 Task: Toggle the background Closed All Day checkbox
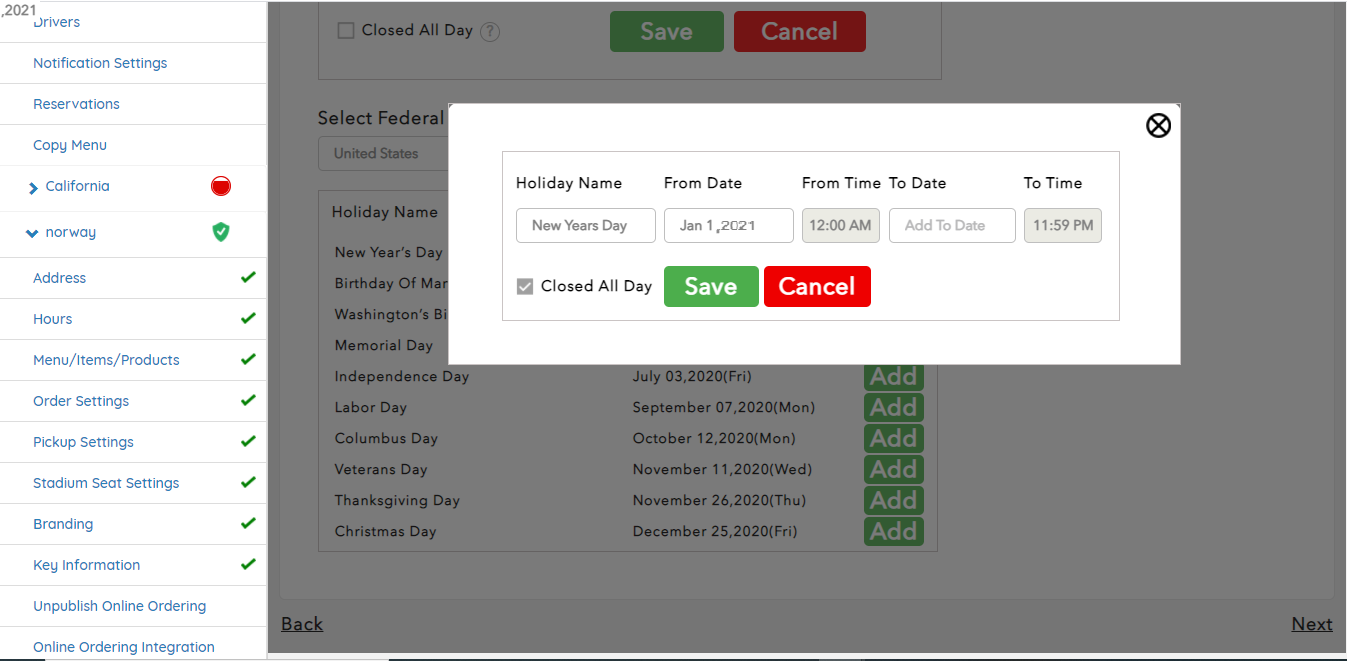point(346,31)
